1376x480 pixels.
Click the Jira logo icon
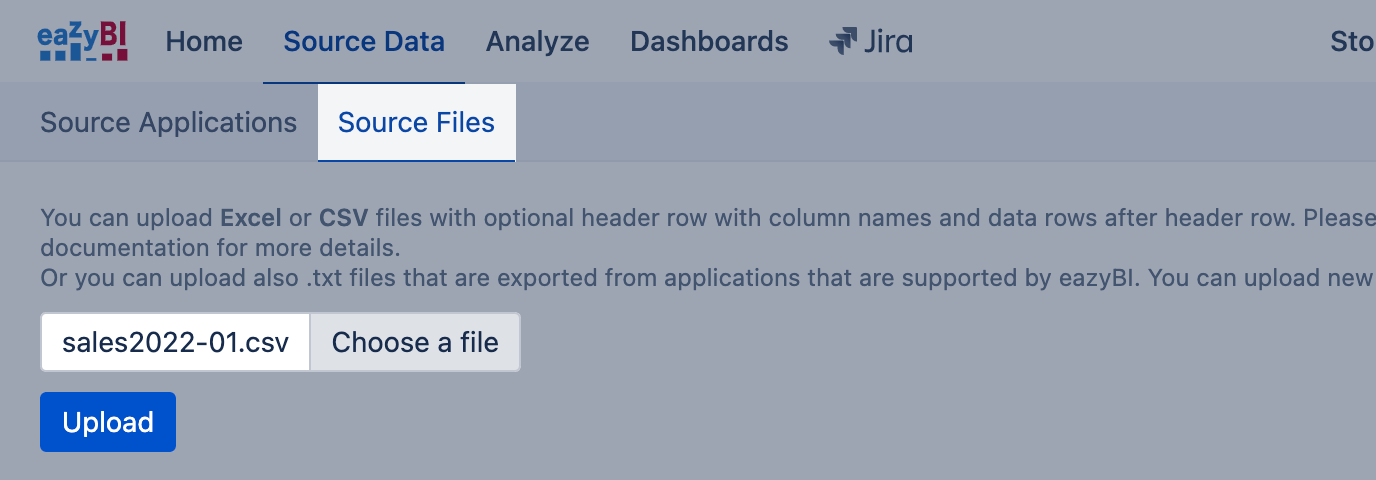[843, 42]
